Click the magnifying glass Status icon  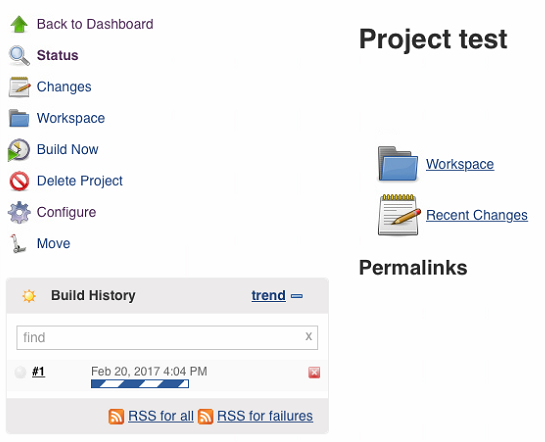pyautogui.click(x=19, y=56)
